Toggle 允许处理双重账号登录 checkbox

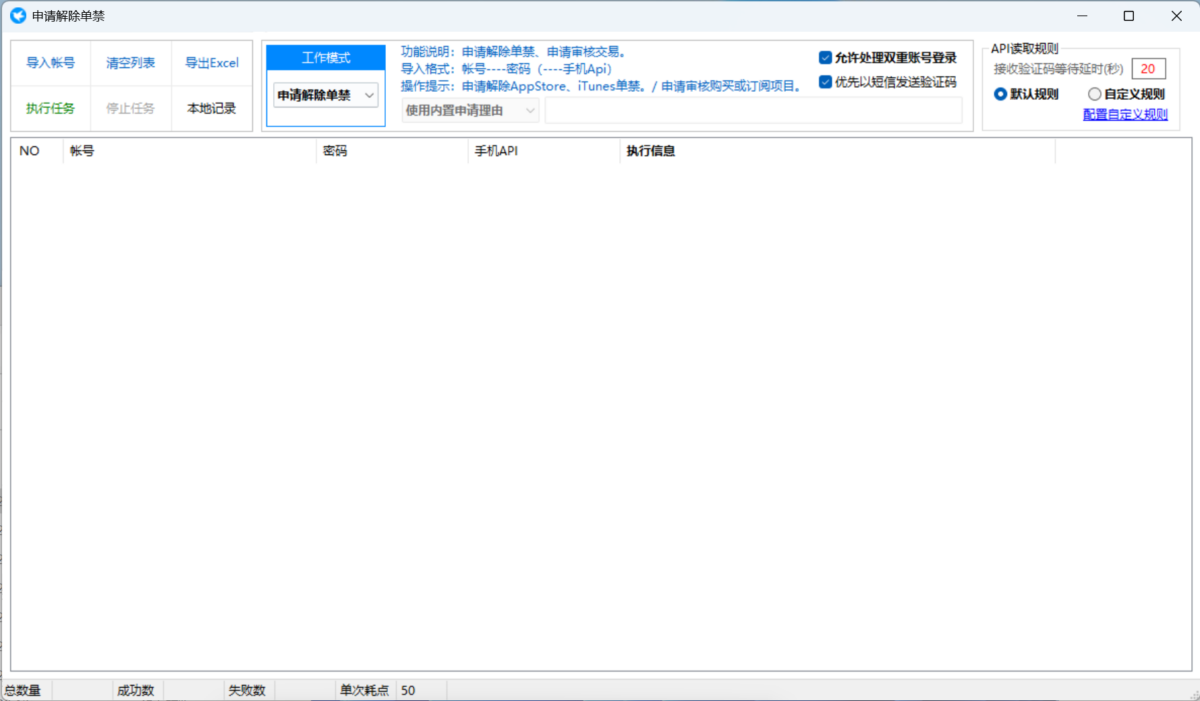(825, 58)
